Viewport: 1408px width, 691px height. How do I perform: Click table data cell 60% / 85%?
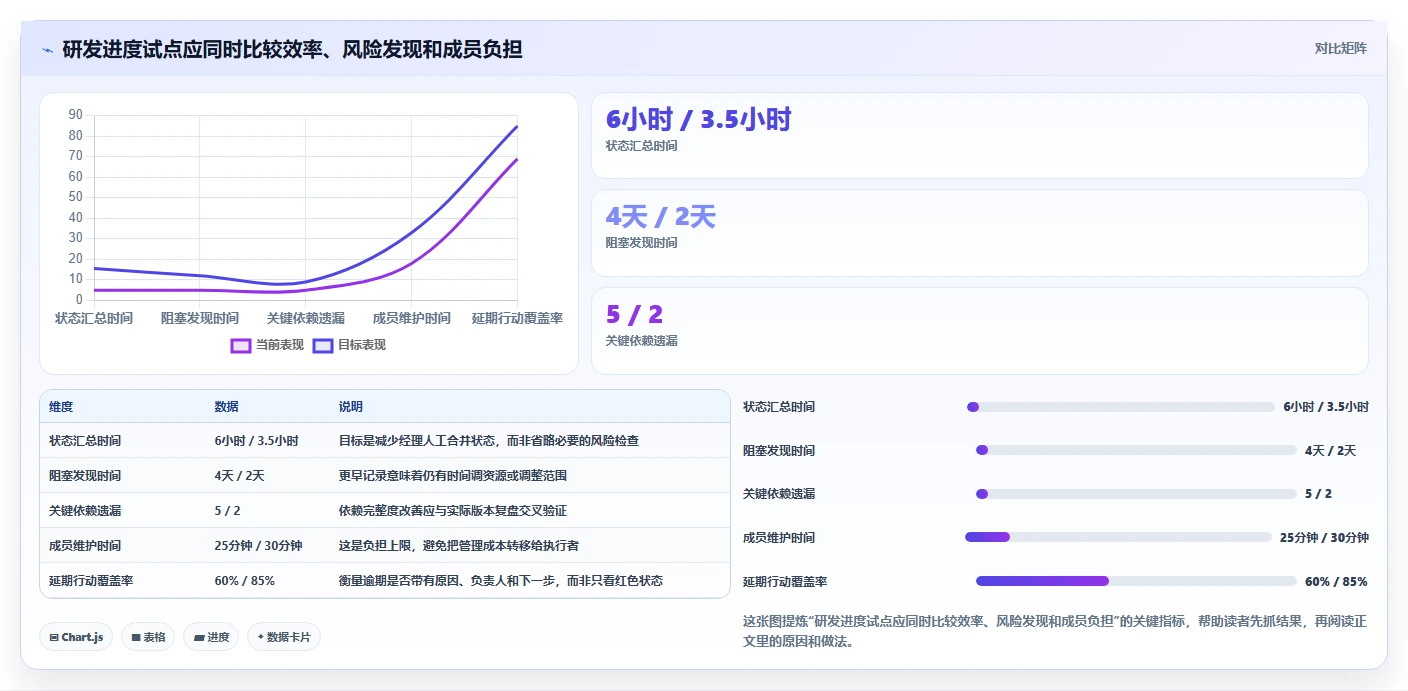[244, 581]
